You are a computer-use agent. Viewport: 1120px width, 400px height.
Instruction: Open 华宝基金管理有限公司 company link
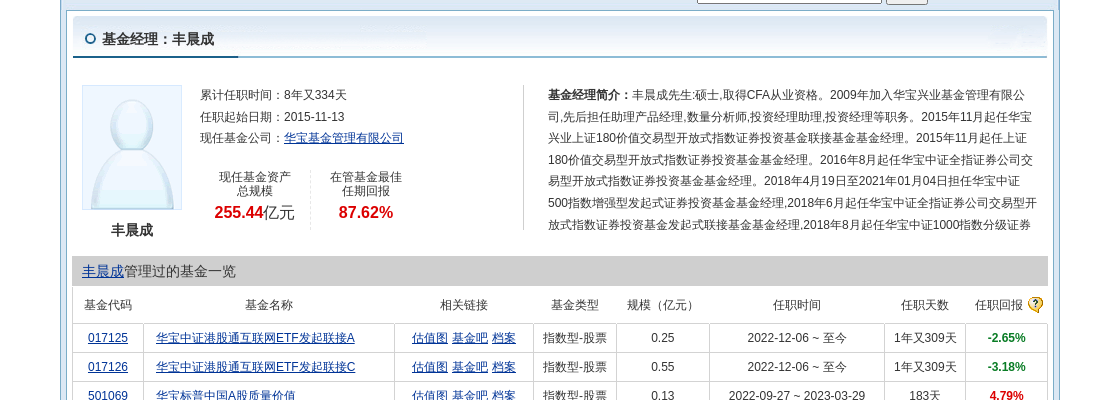coord(344,138)
